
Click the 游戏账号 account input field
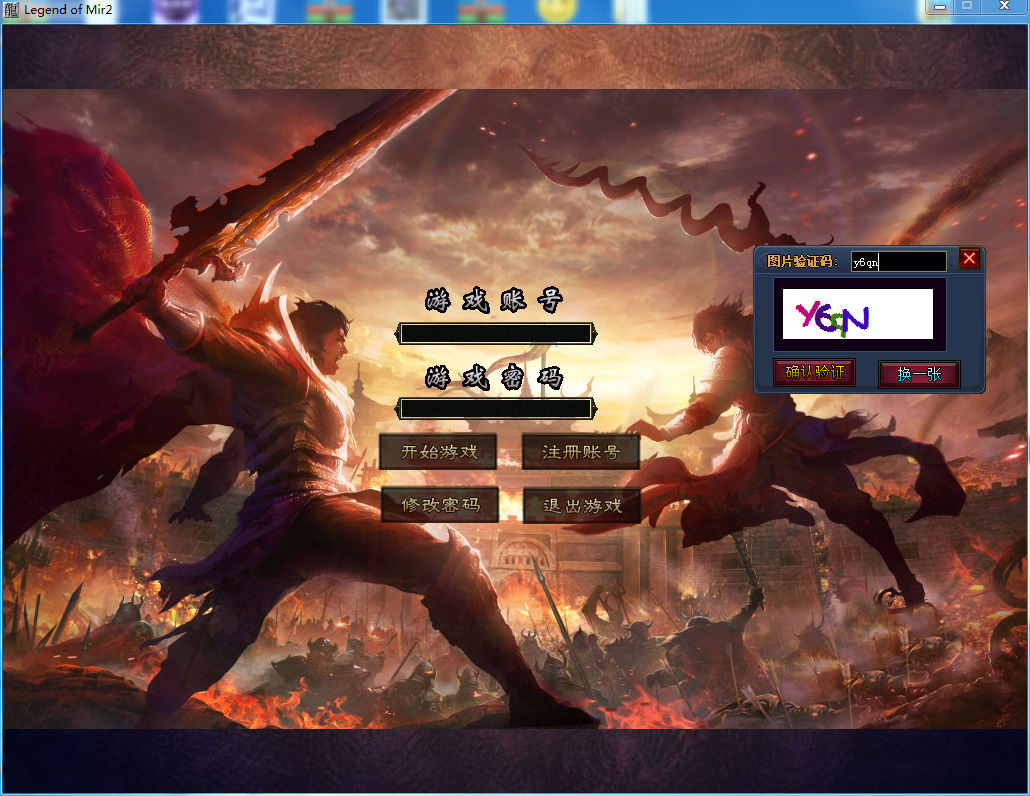pyautogui.click(x=496, y=334)
